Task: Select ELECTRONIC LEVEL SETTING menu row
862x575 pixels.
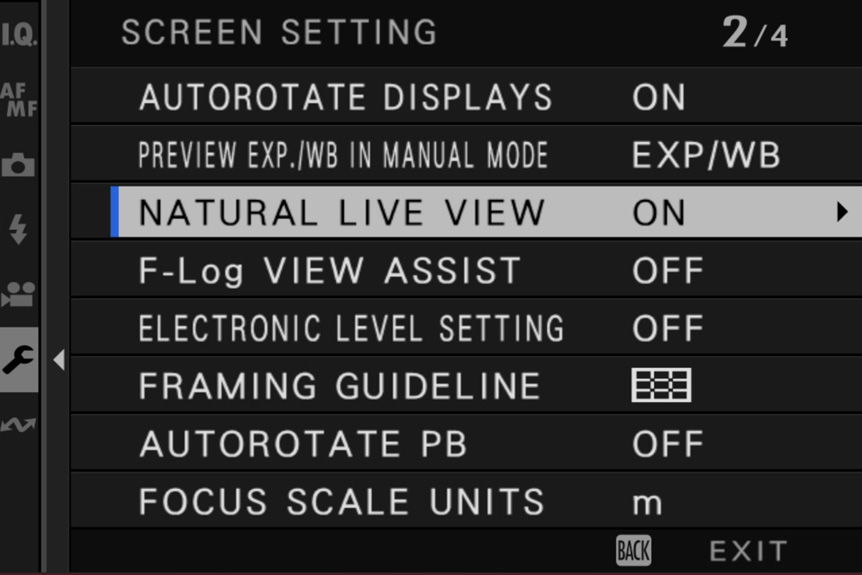Action: [466, 328]
